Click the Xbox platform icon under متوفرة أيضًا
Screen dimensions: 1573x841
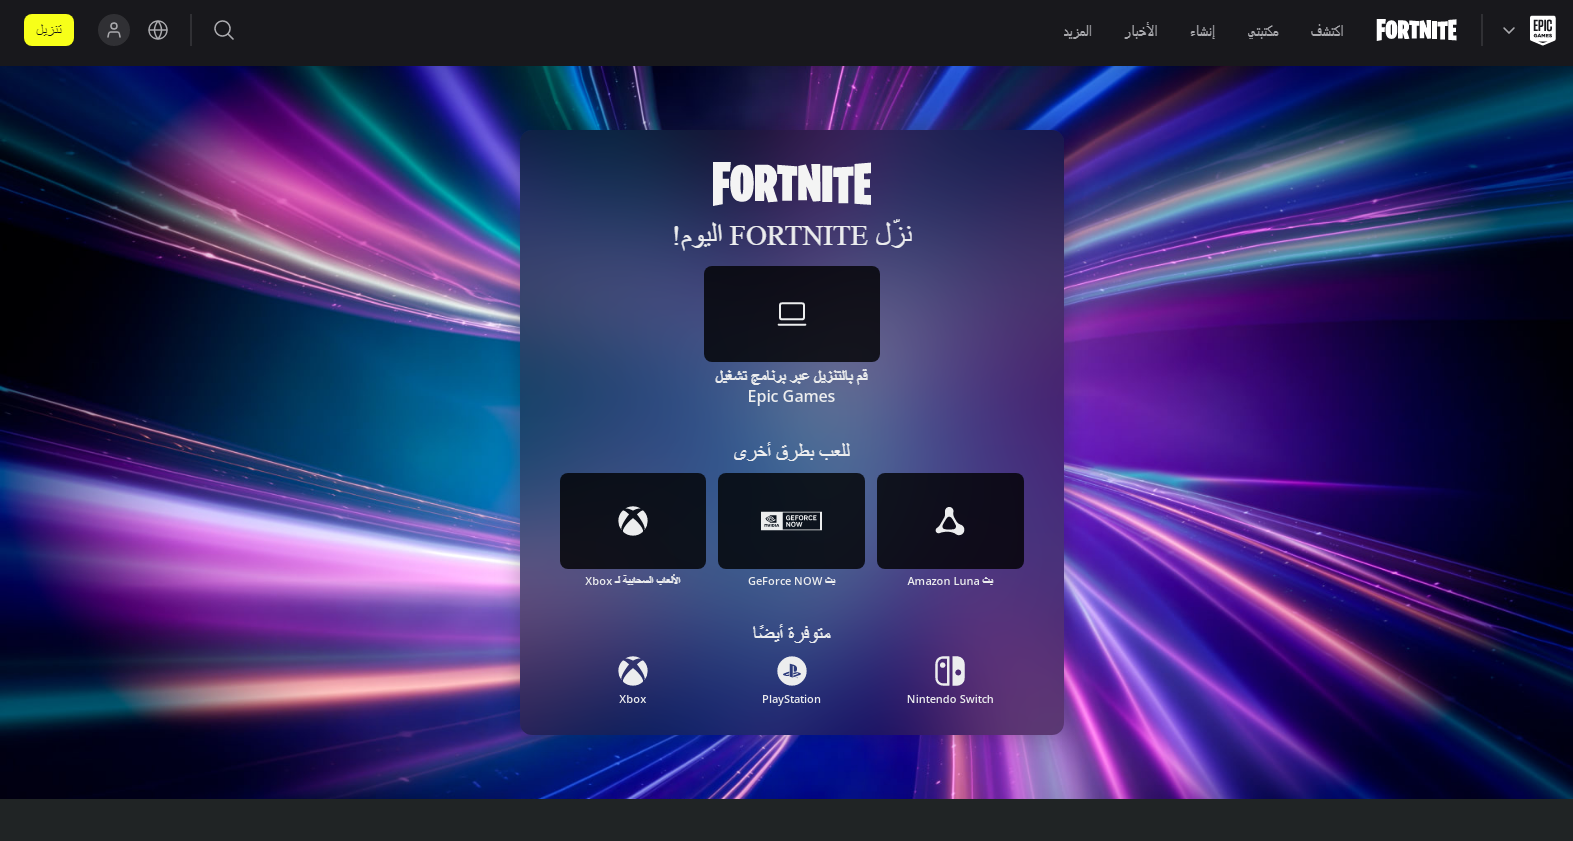632,672
